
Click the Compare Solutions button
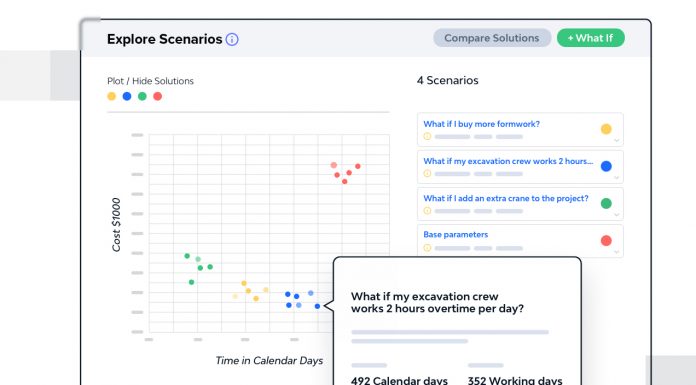[x=492, y=38]
